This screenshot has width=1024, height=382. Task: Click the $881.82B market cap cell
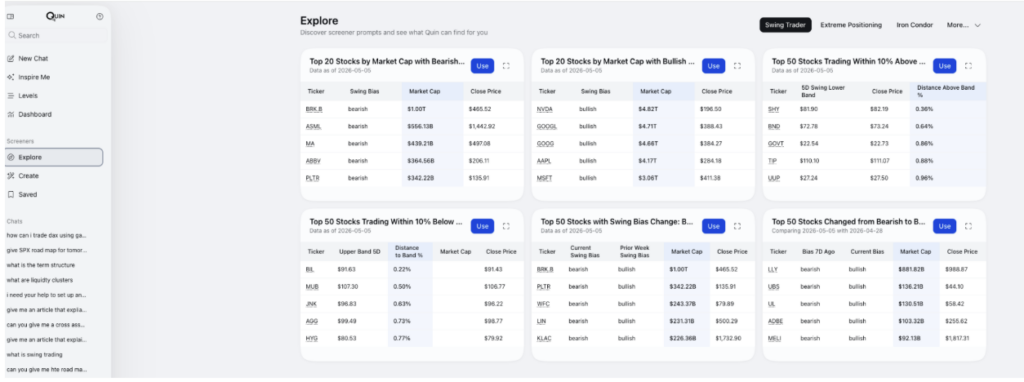[912, 269]
